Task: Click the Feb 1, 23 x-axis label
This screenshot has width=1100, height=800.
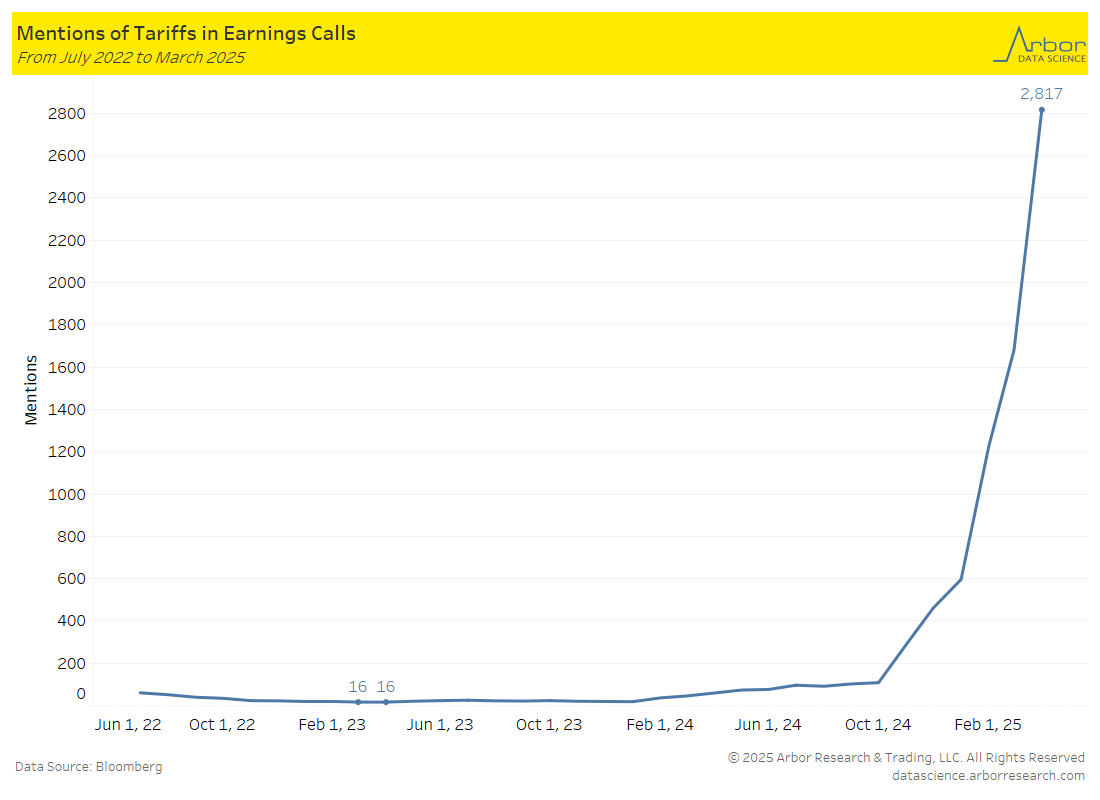Action: tap(332, 724)
